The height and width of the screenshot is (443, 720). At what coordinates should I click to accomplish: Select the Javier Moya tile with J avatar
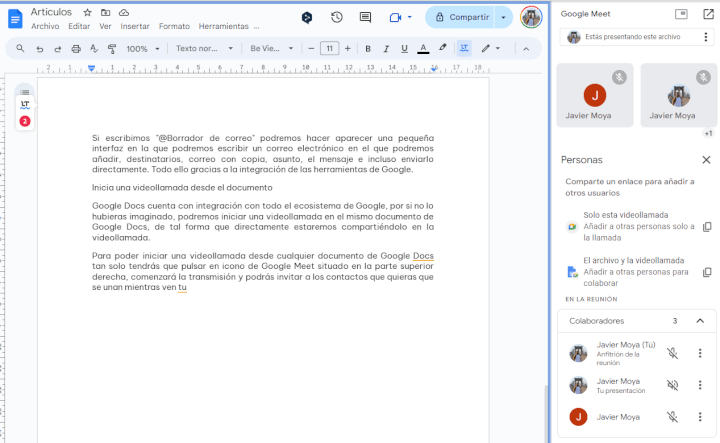(x=595, y=95)
